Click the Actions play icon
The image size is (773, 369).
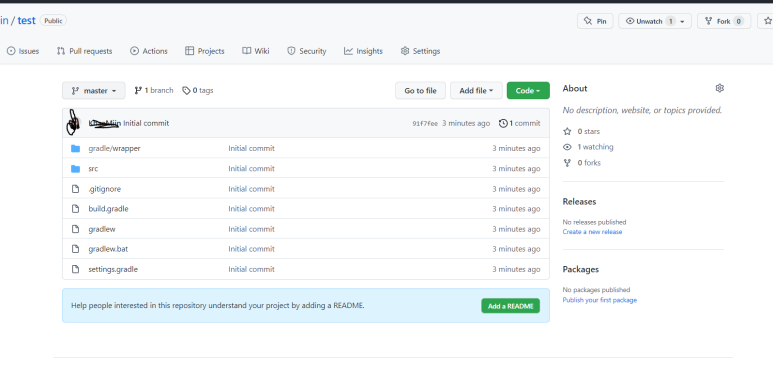[134, 51]
